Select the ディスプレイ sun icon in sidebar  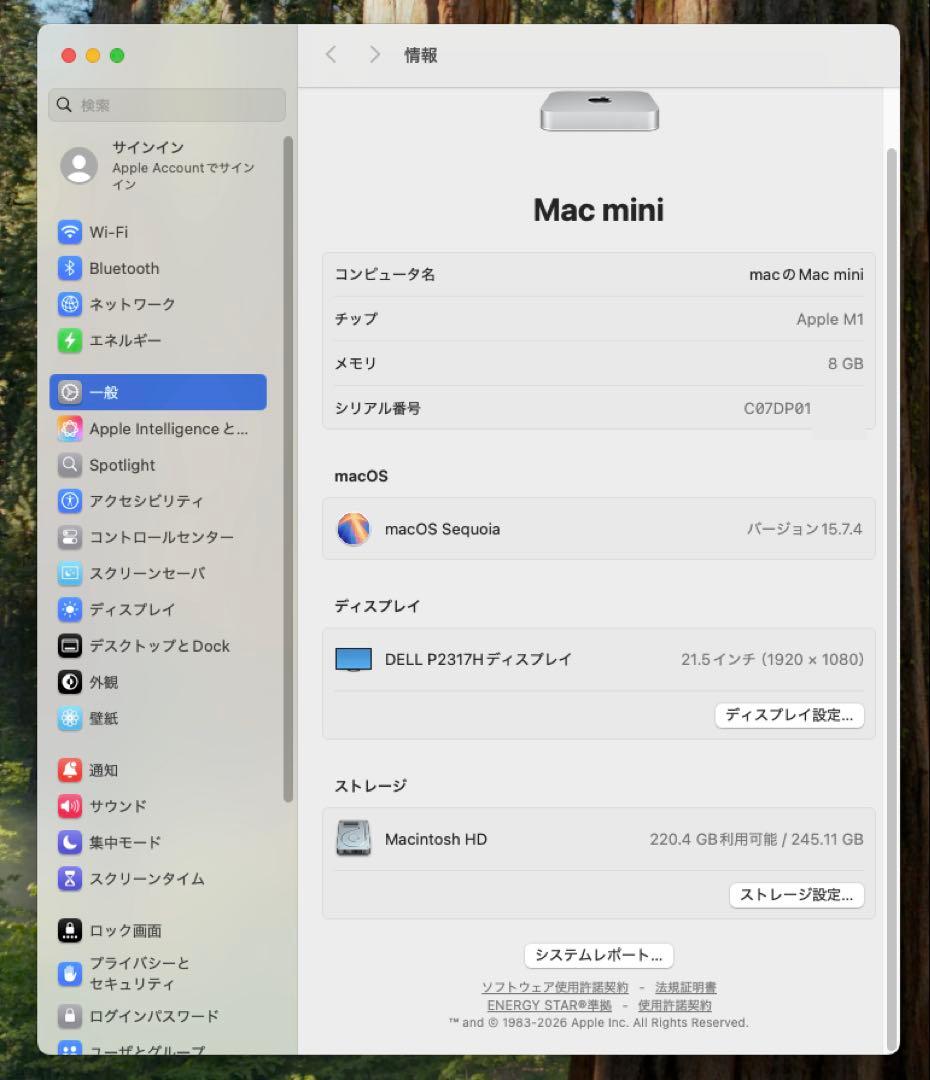pos(70,609)
